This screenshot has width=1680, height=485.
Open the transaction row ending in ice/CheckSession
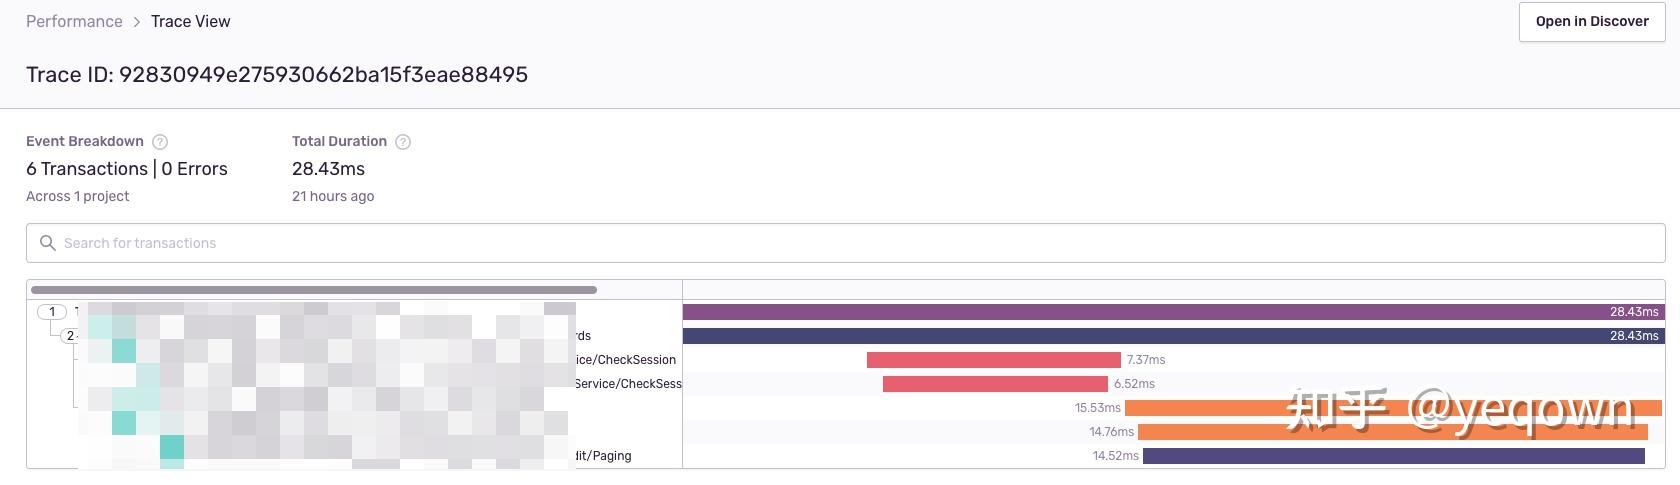click(626, 360)
